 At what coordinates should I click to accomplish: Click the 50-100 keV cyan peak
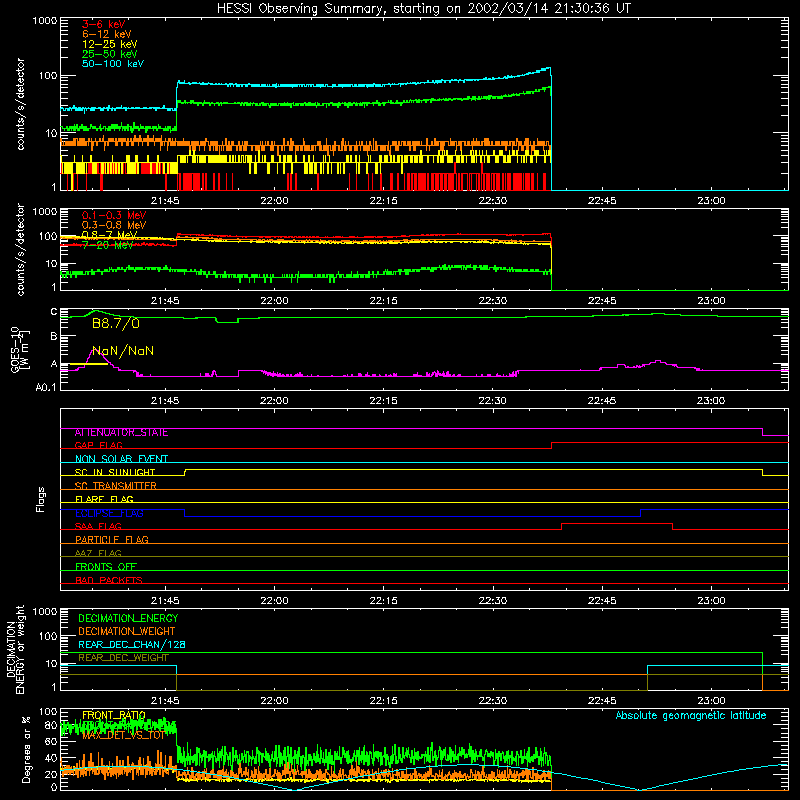click(548, 68)
